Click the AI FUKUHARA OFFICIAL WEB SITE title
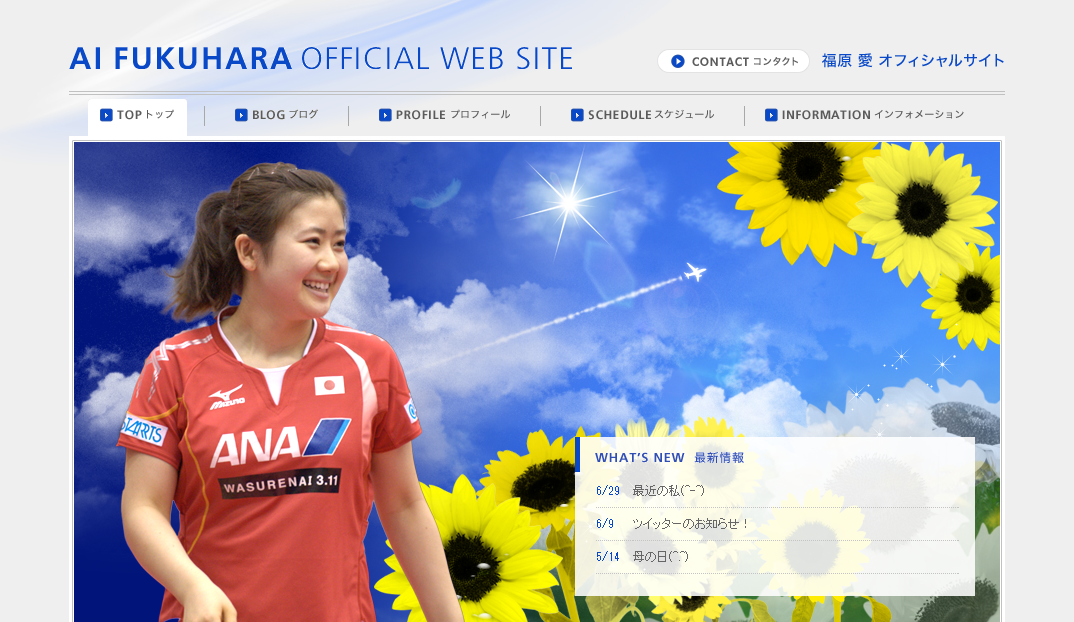This screenshot has height=622, width=1074. 321,59
